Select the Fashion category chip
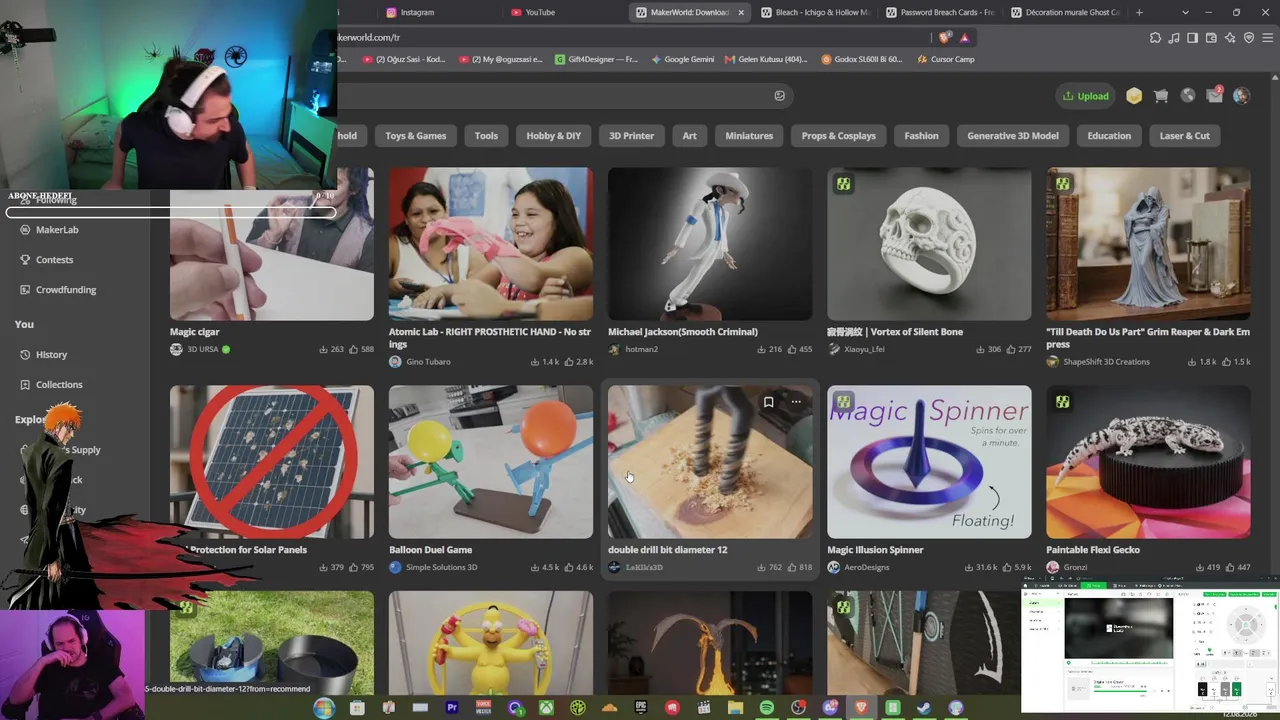Image resolution: width=1280 pixels, height=720 pixels. pos(922,136)
